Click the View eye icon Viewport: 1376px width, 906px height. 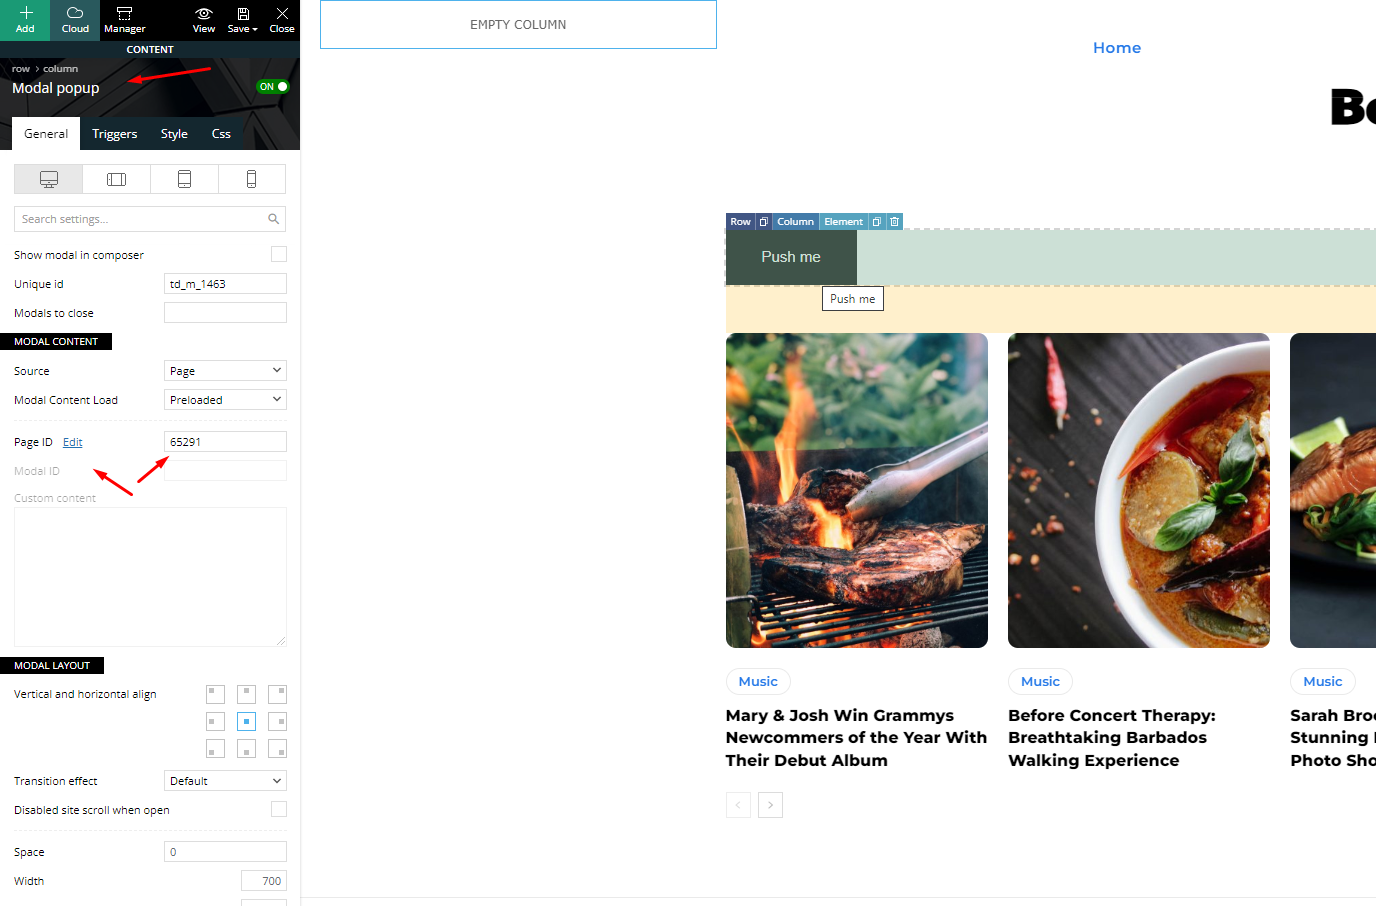coord(204,20)
